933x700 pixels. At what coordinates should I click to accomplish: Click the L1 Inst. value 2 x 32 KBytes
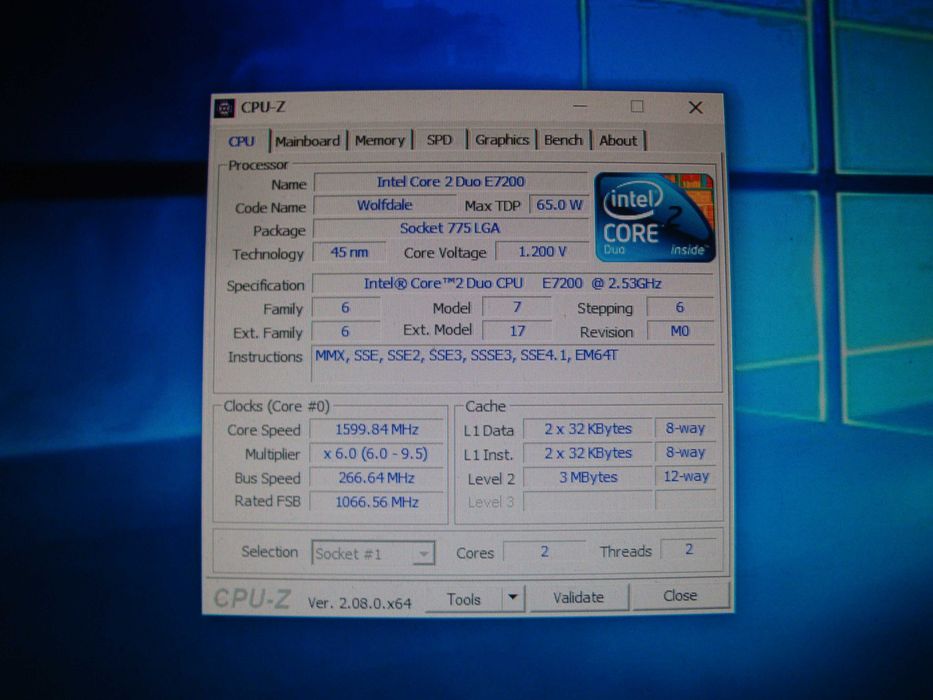(x=588, y=454)
